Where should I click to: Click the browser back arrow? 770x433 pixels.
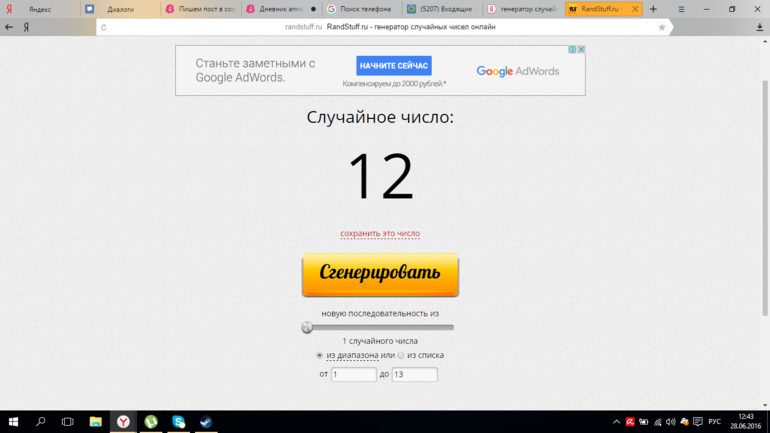9,27
